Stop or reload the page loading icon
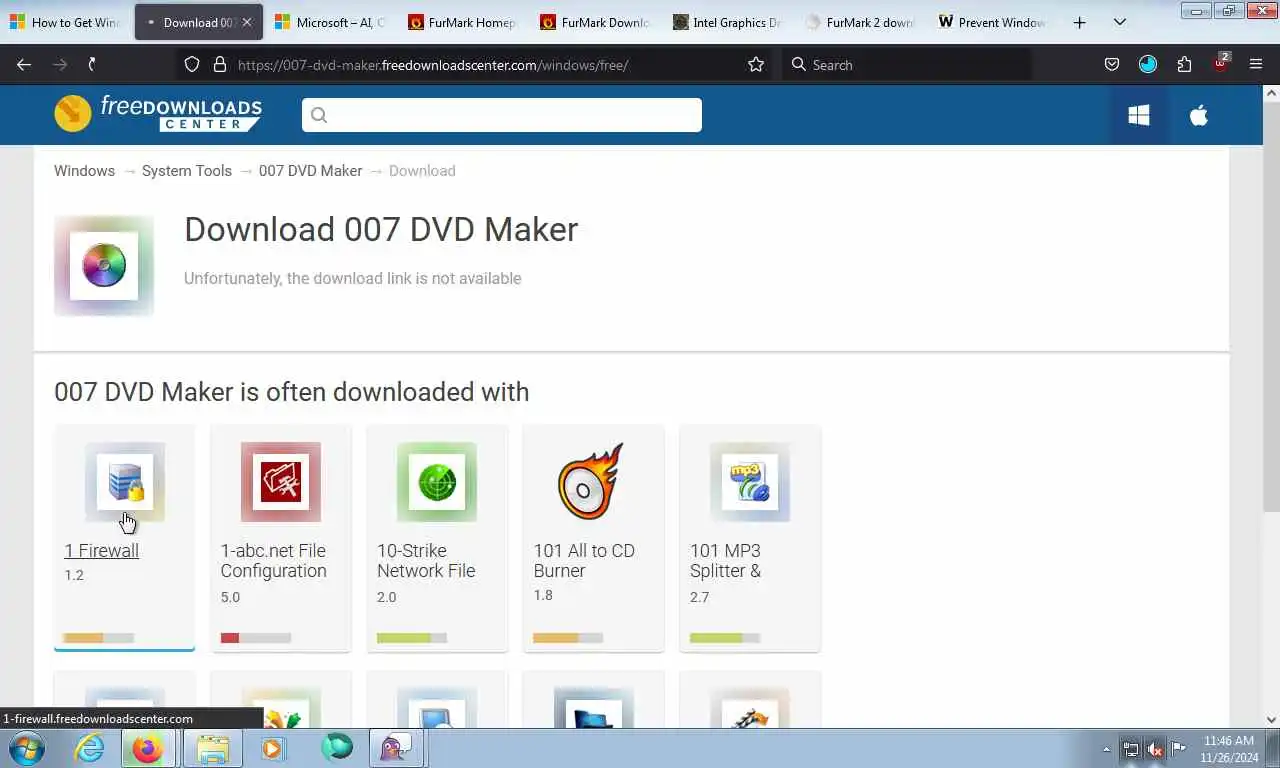The width and height of the screenshot is (1280, 768). pyautogui.click(x=92, y=64)
